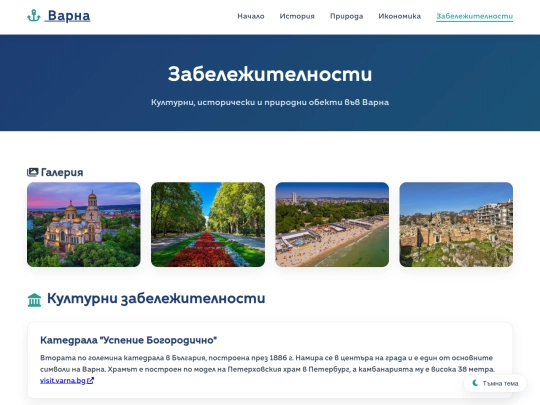Open the Природа nav item
540x405 pixels.
point(346,16)
